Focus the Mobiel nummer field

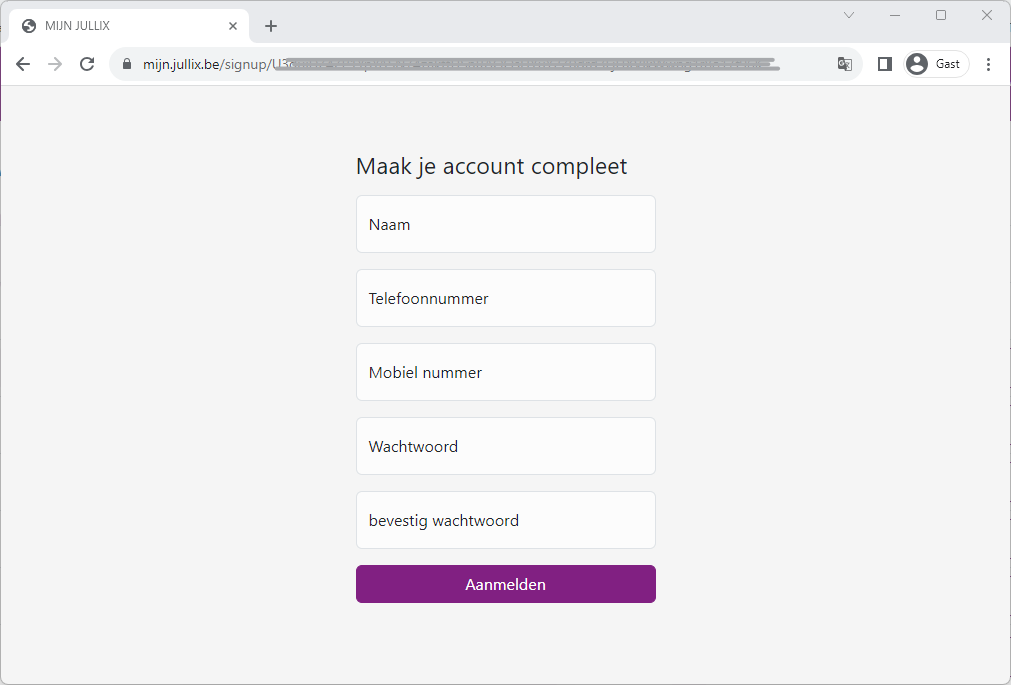pos(506,372)
